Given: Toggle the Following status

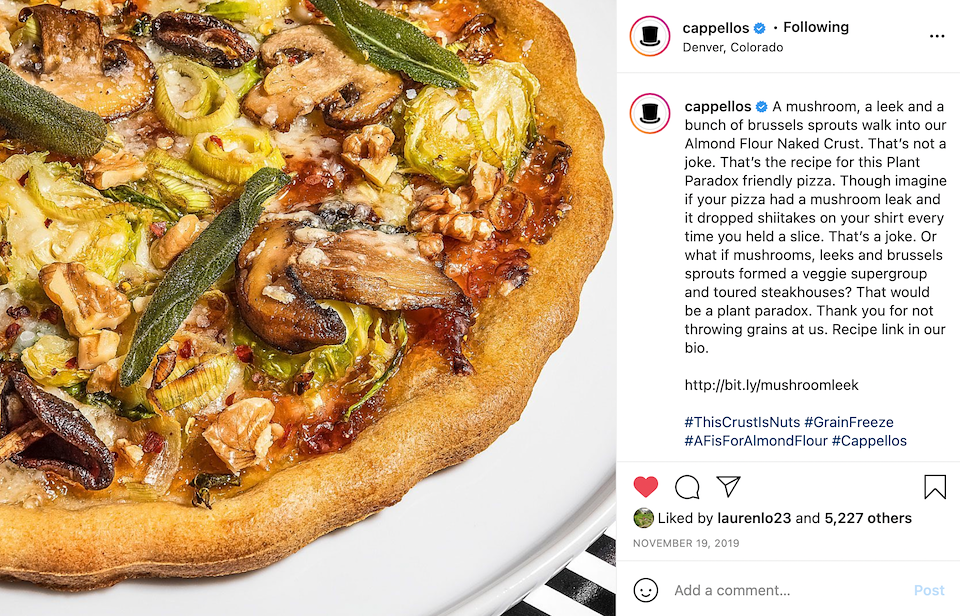Looking at the screenshot, I should click(816, 28).
